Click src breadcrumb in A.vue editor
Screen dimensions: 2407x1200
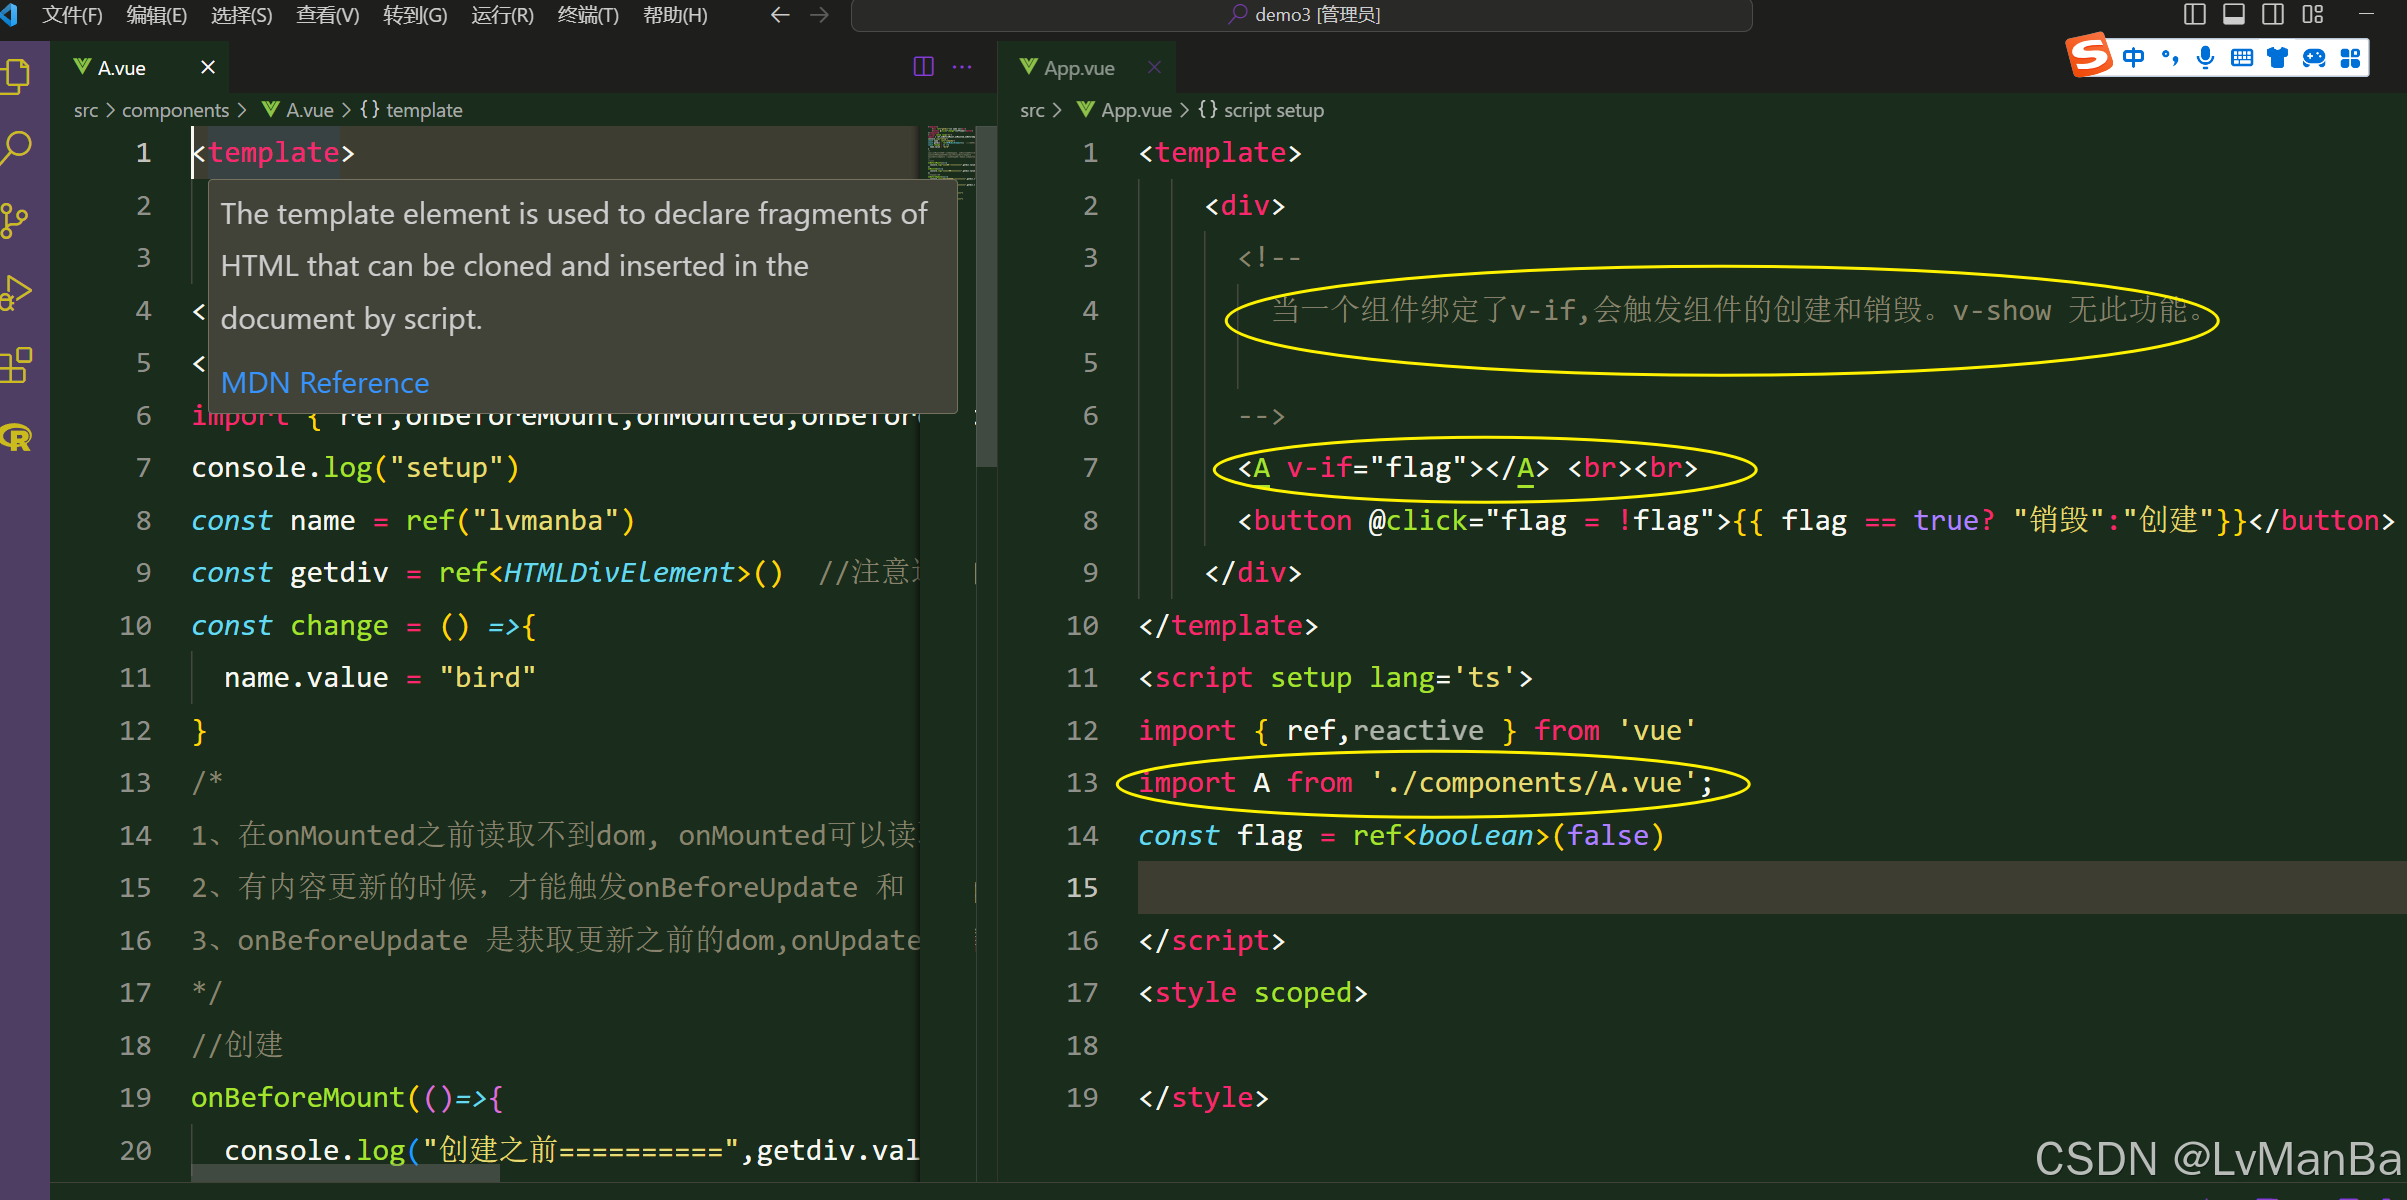coord(86,110)
